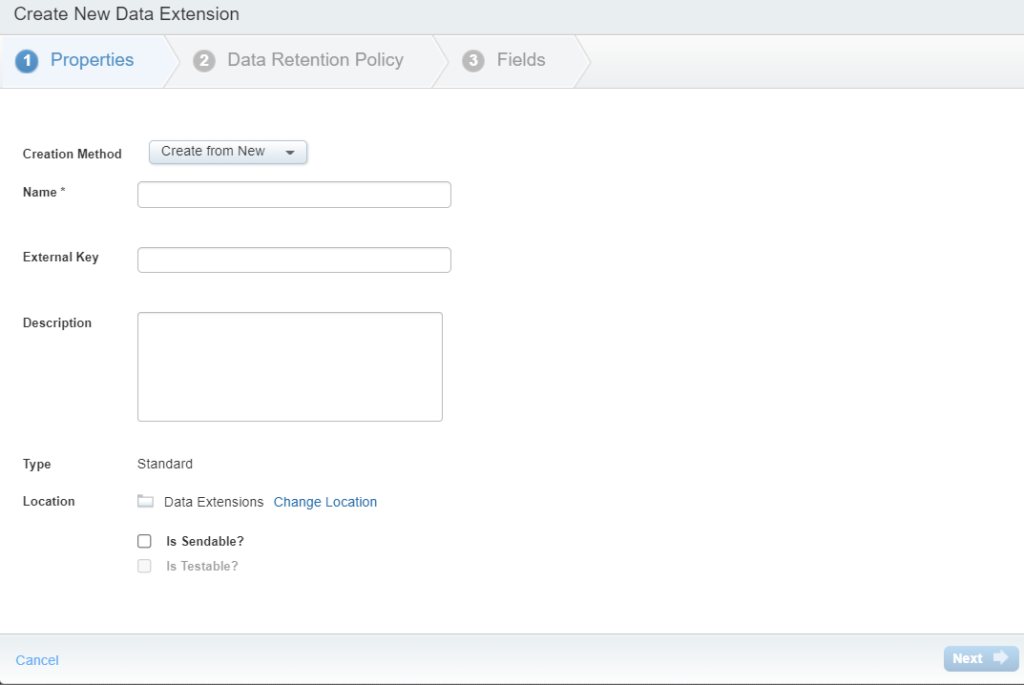
Task: Click the dropdown arrow on Create from New
Action: tap(291, 152)
